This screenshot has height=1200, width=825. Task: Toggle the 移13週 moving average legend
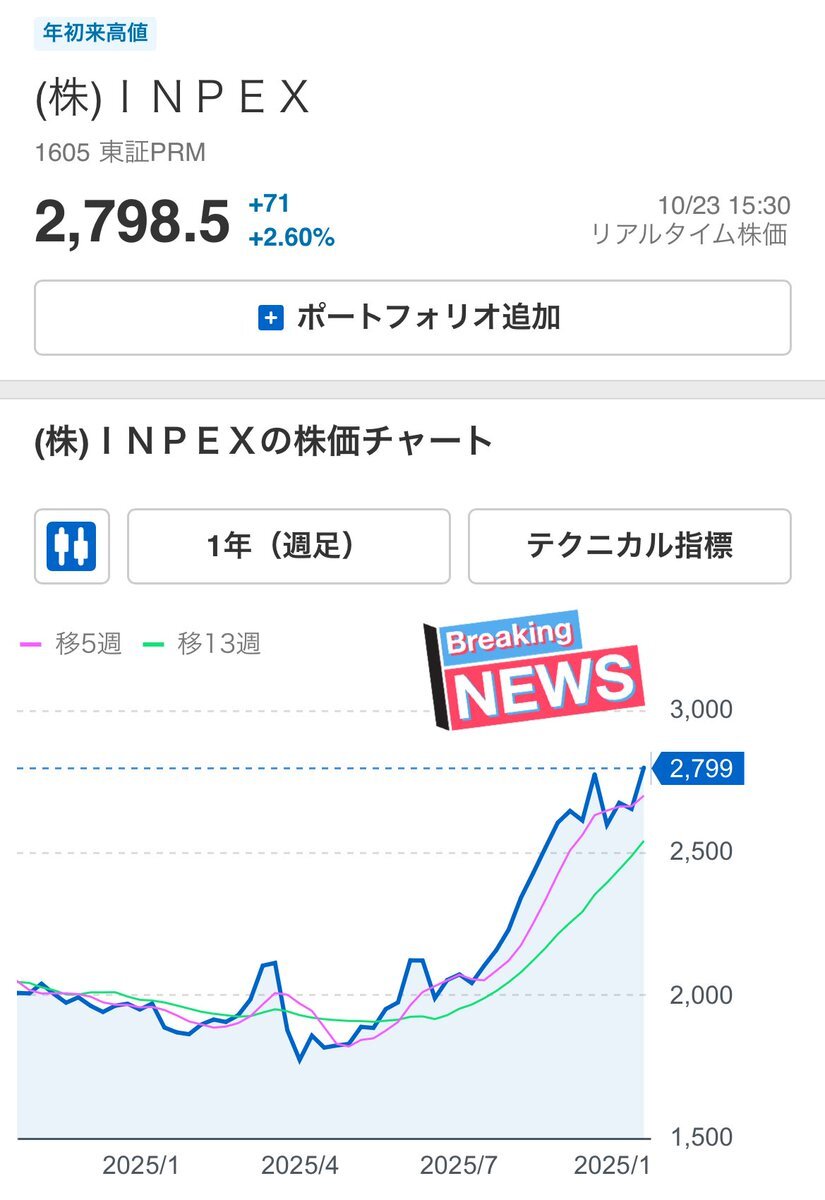203,644
